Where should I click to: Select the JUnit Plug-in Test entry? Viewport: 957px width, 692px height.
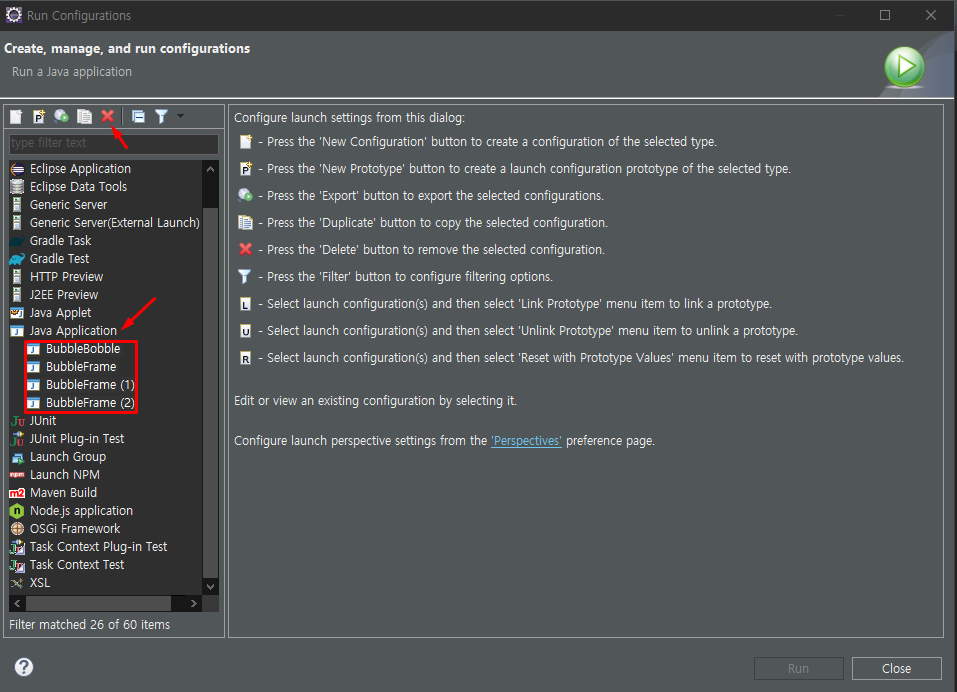point(77,439)
